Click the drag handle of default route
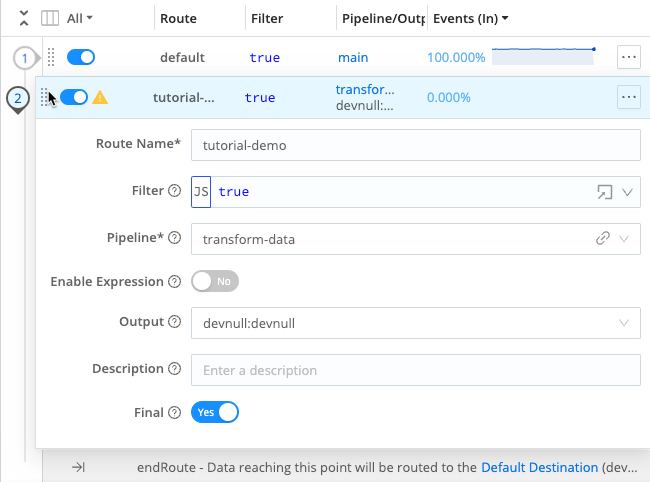Image resolution: width=650 pixels, height=482 pixels. (51, 58)
